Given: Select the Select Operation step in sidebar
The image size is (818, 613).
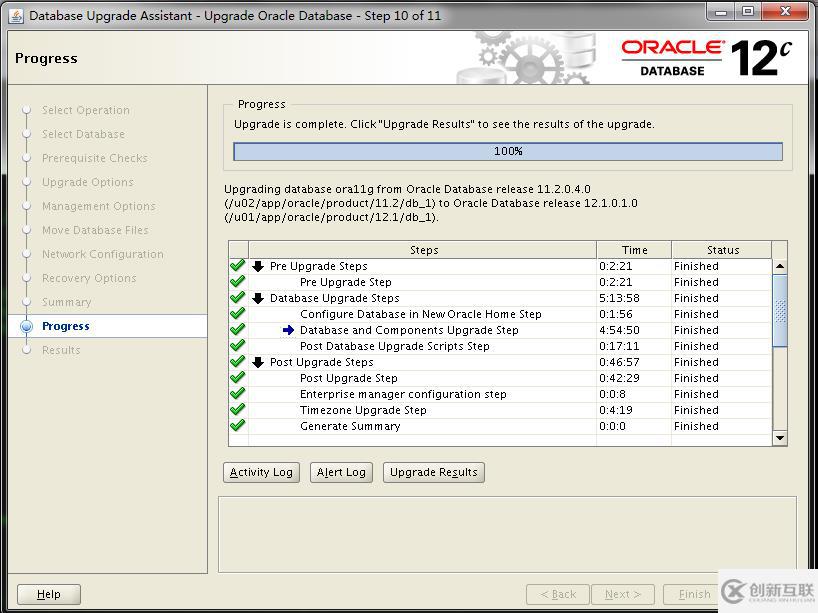Looking at the screenshot, I should [x=86, y=110].
